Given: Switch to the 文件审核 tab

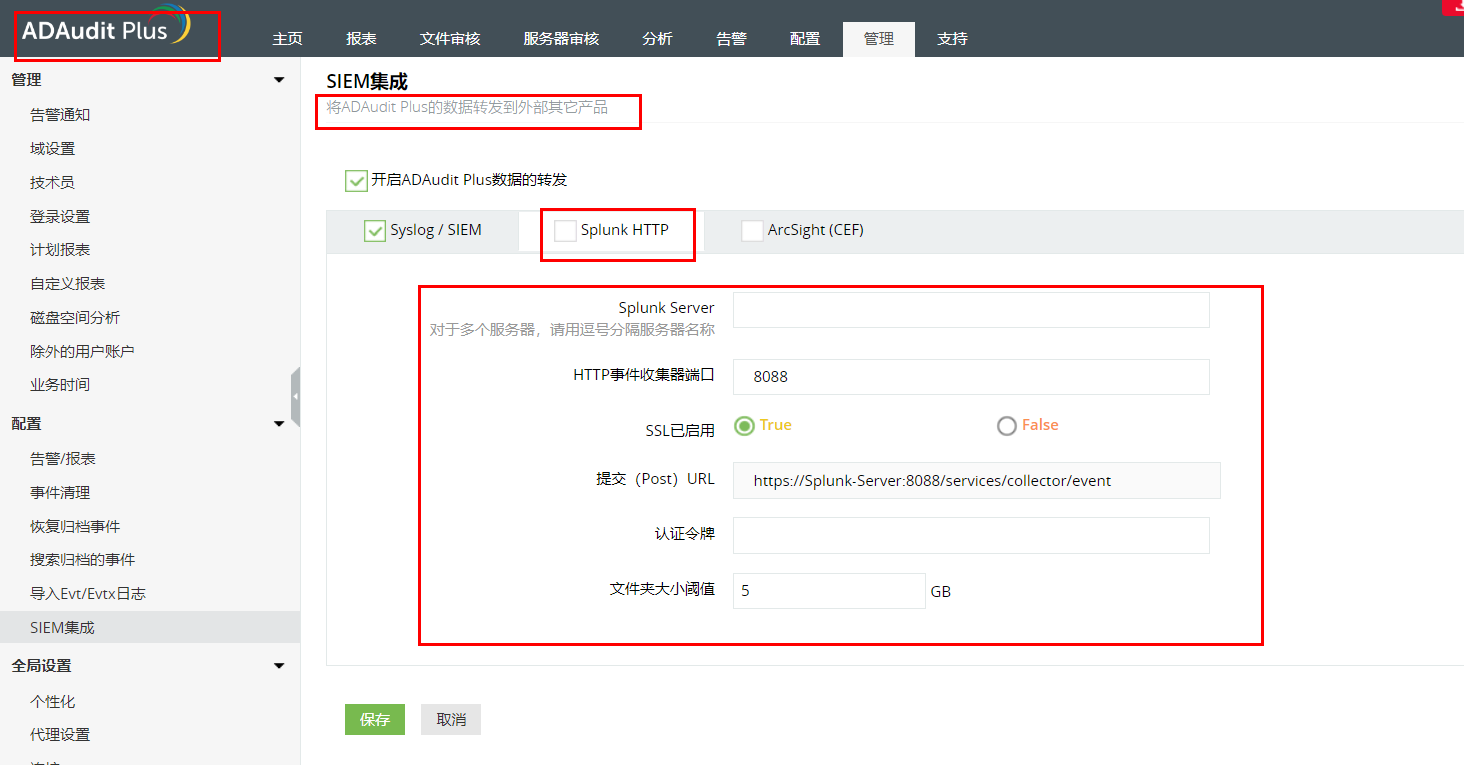Looking at the screenshot, I should (x=450, y=39).
